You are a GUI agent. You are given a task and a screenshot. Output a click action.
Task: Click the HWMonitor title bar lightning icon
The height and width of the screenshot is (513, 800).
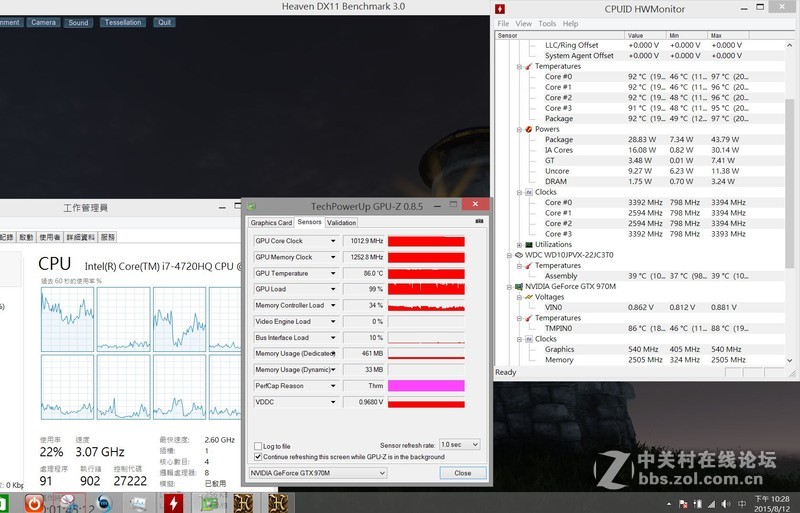tap(500, 9)
